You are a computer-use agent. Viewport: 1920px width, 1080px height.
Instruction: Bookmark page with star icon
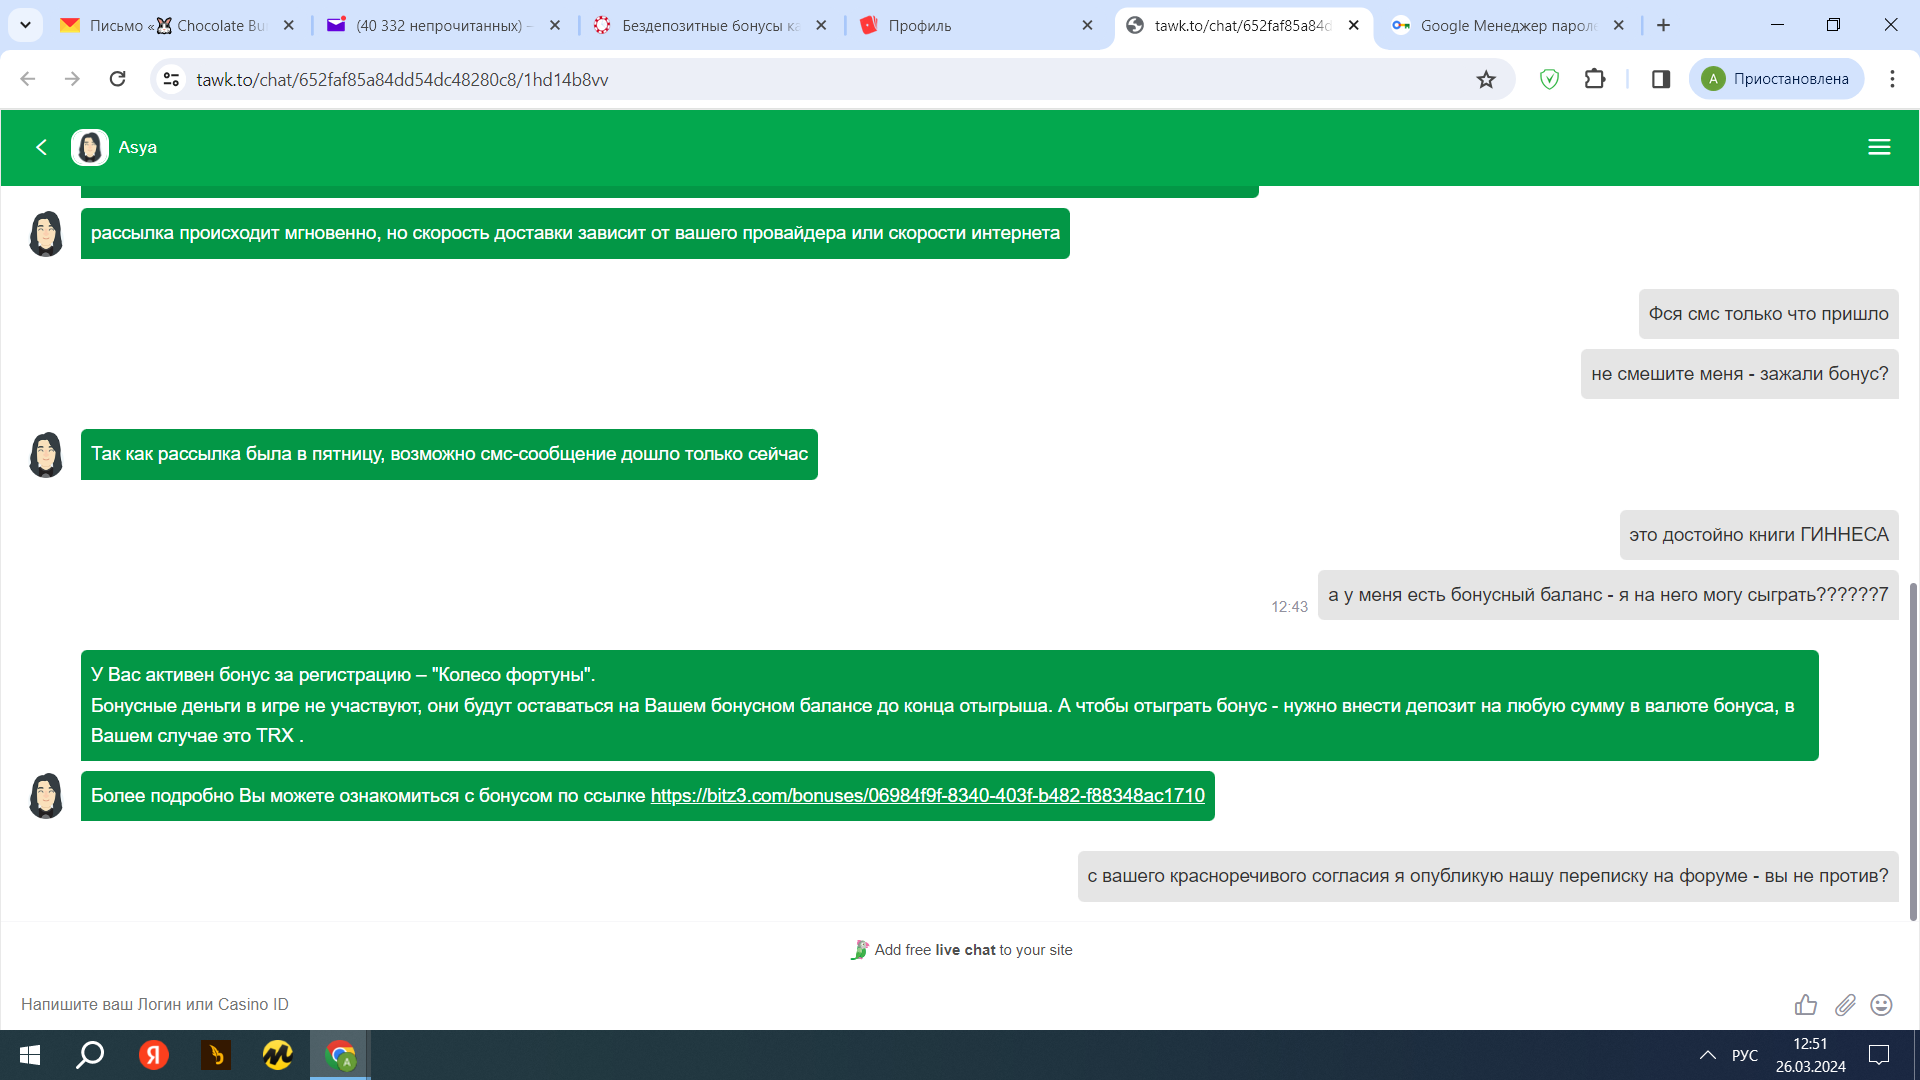pos(1486,79)
